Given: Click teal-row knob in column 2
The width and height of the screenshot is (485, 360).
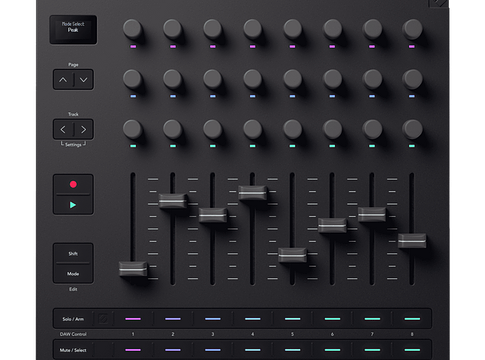Looking at the screenshot, I should [173, 129].
